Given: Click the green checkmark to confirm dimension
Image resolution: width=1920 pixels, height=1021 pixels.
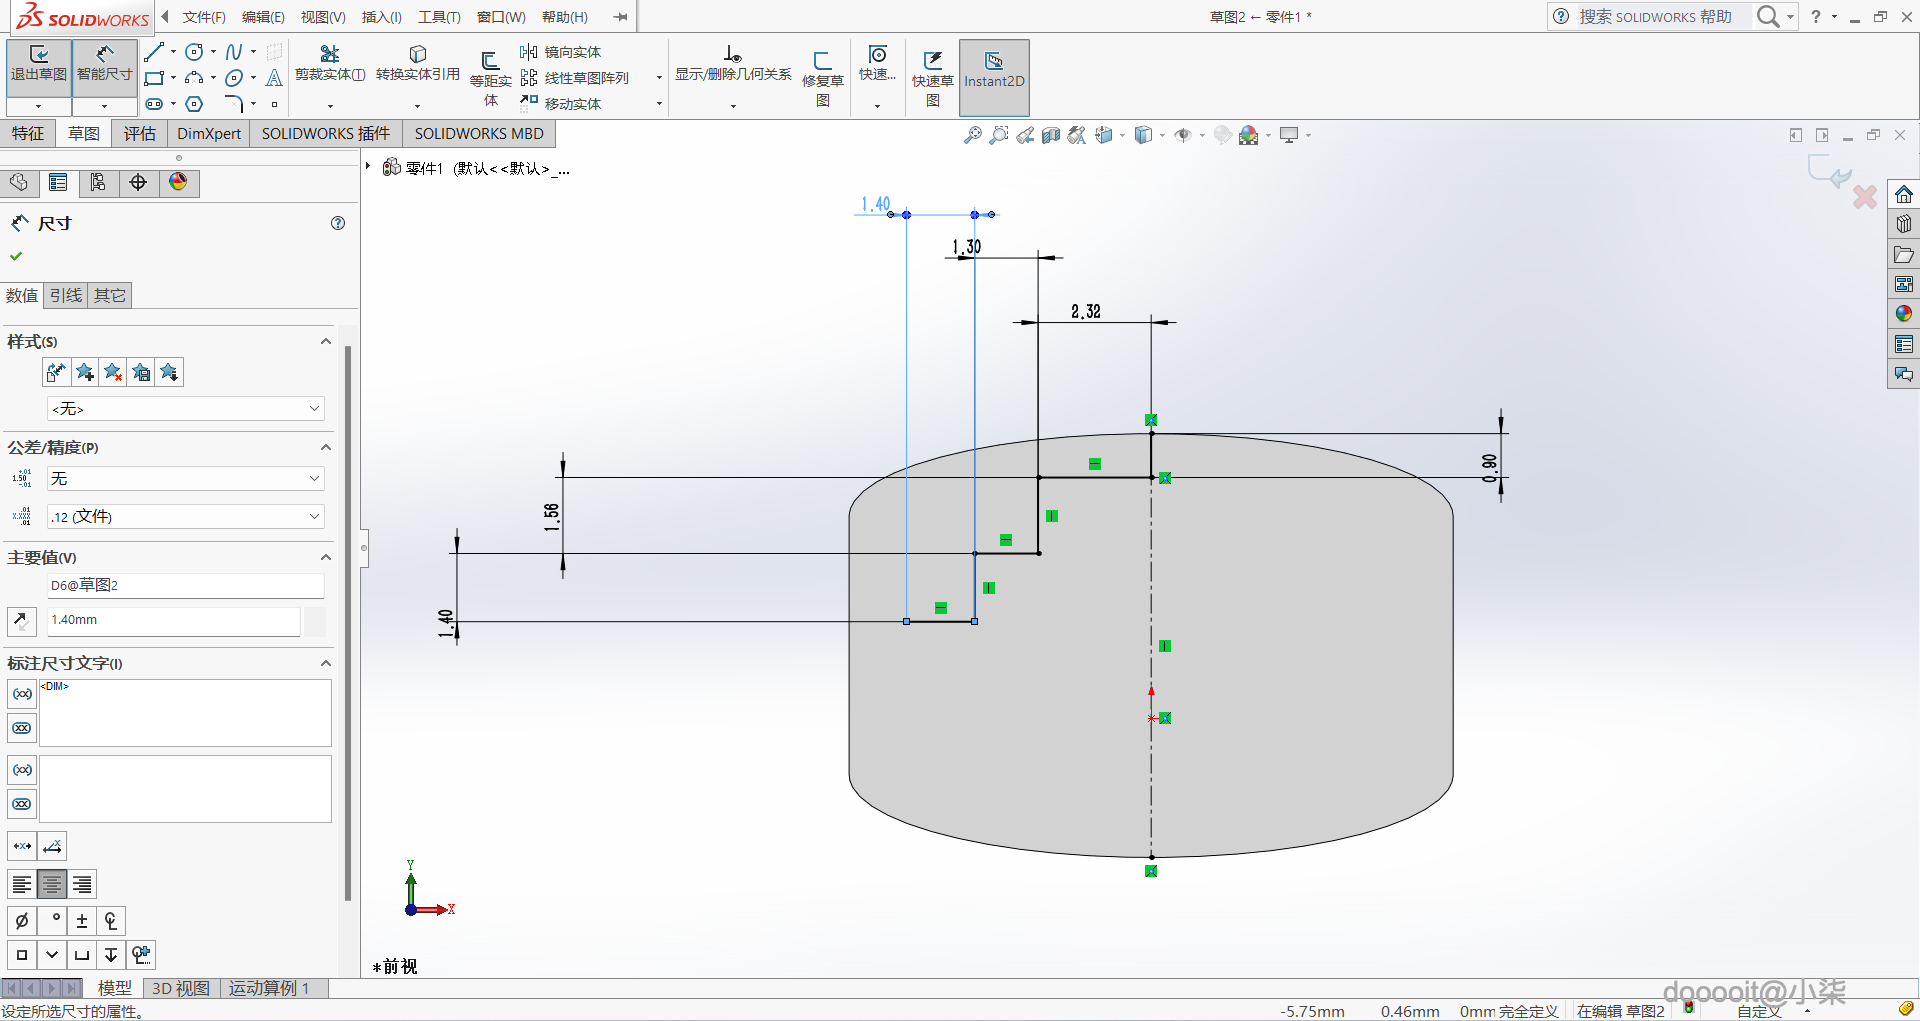Looking at the screenshot, I should pos(16,256).
